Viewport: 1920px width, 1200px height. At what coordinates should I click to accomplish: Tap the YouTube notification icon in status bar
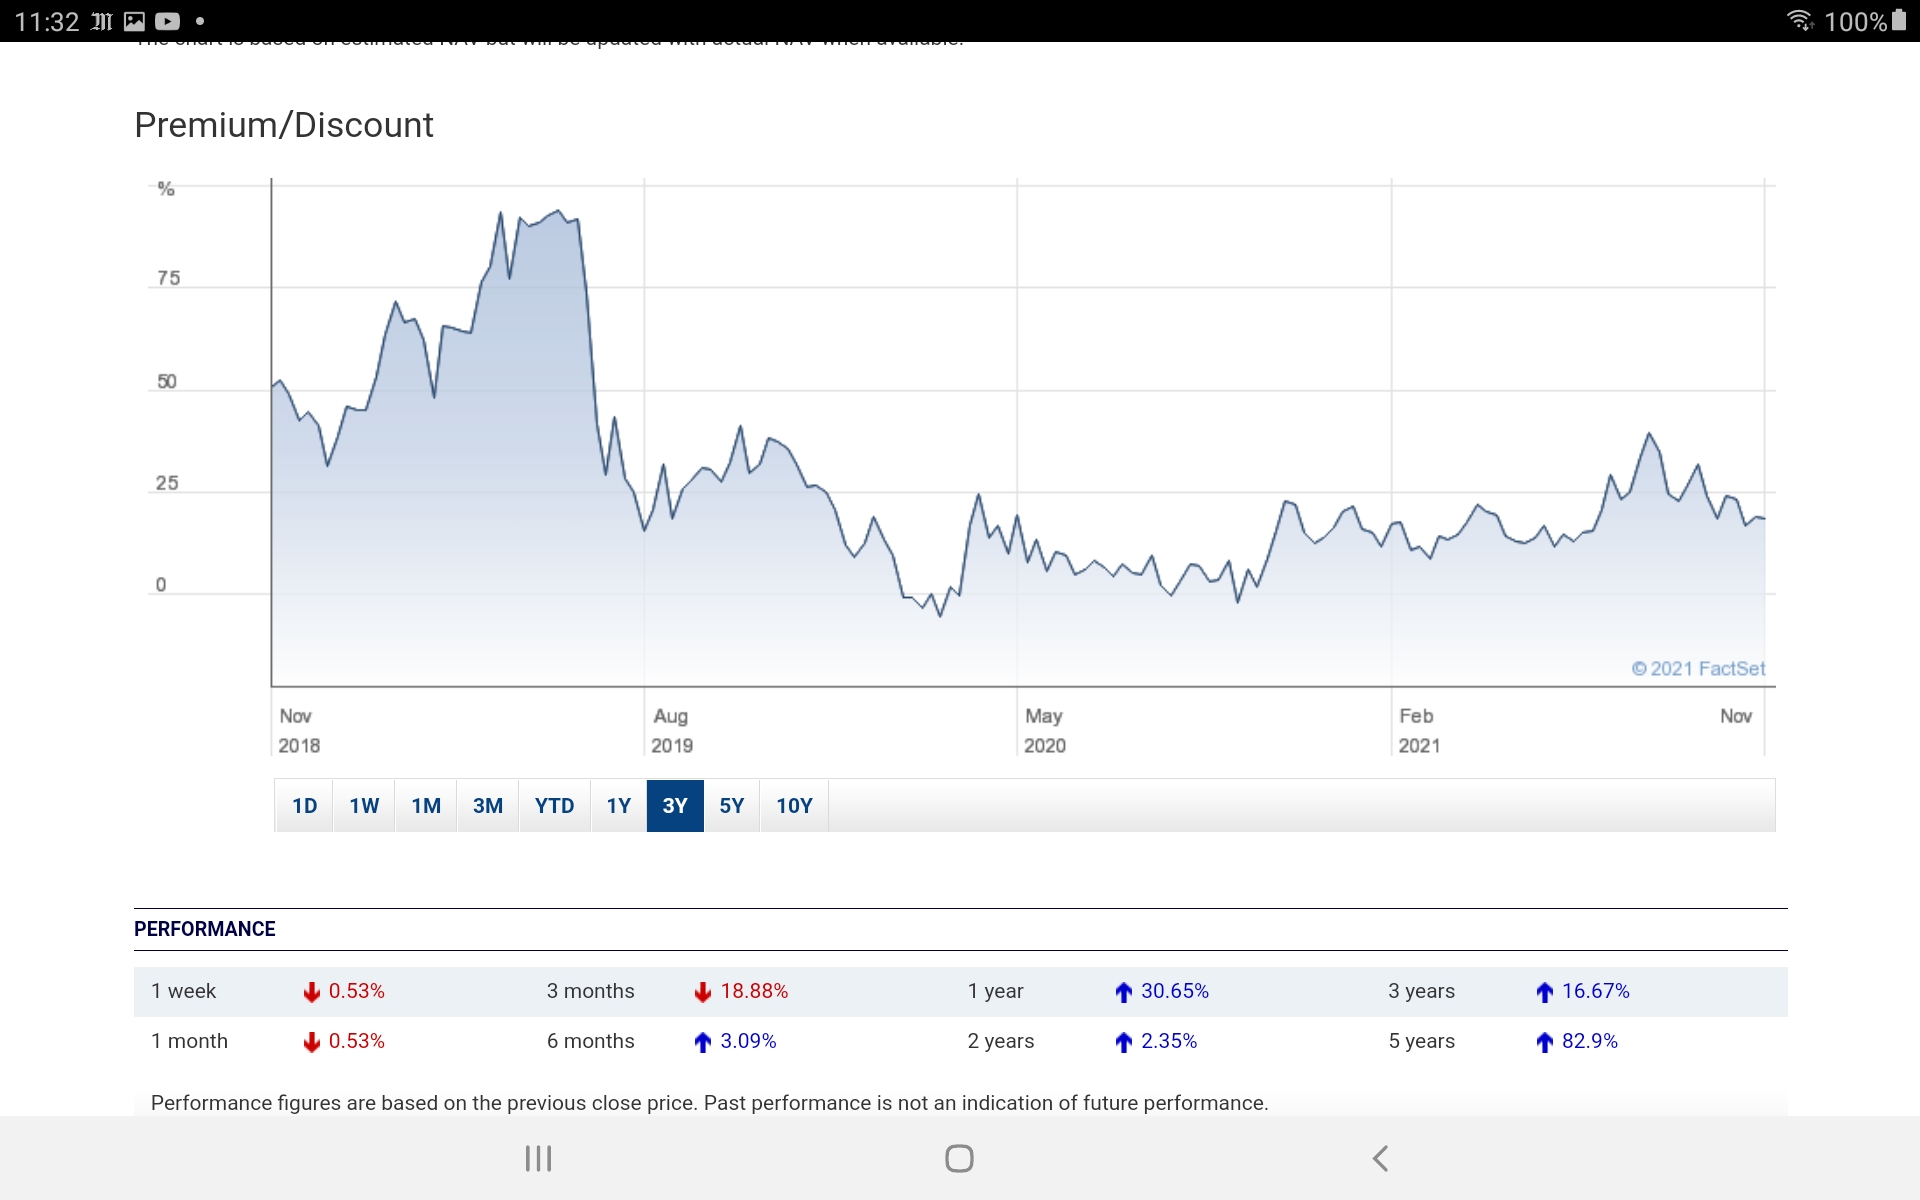pos(168,21)
